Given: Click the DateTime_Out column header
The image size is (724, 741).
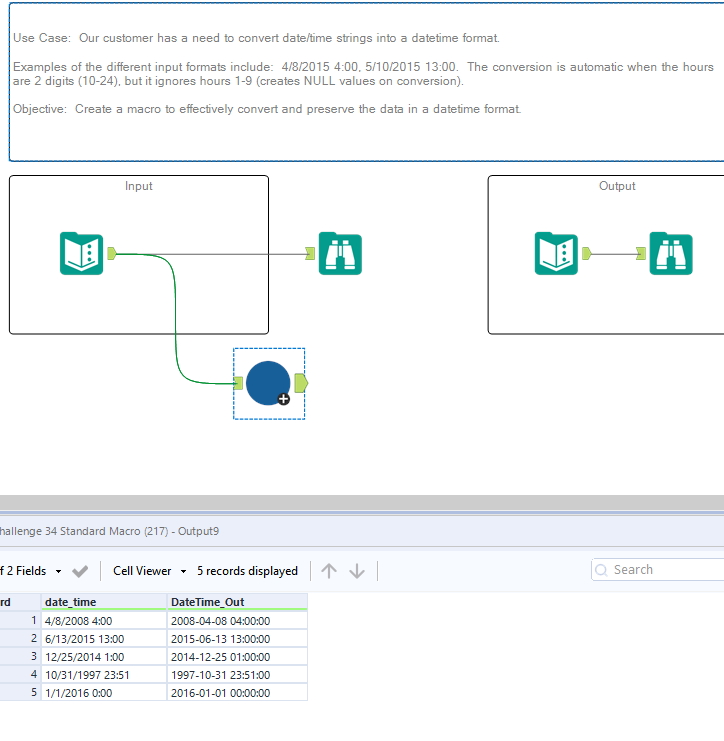Looking at the screenshot, I should (237, 602).
